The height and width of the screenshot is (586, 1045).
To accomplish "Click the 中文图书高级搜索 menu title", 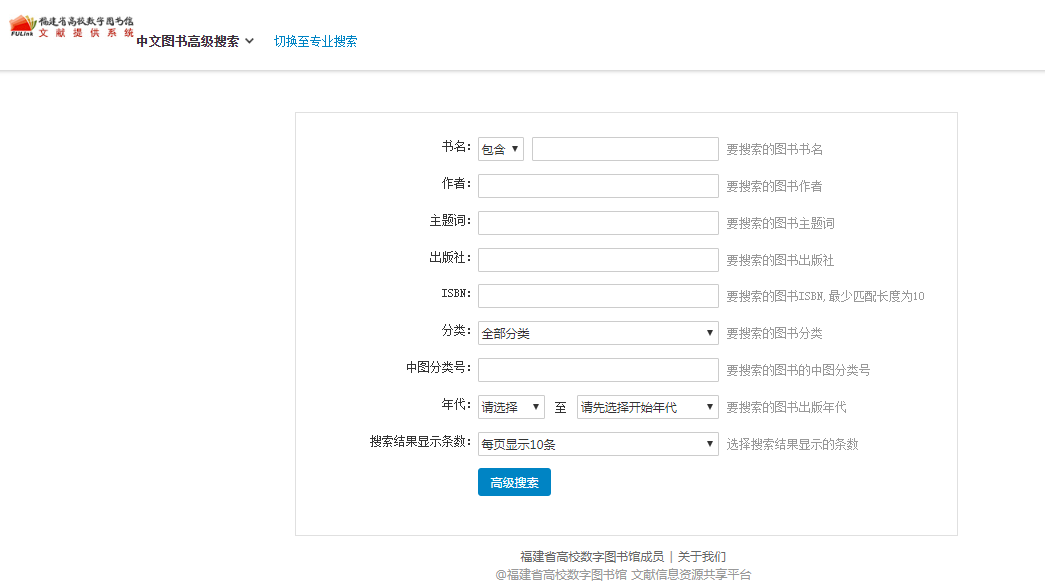I will pos(187,41).
